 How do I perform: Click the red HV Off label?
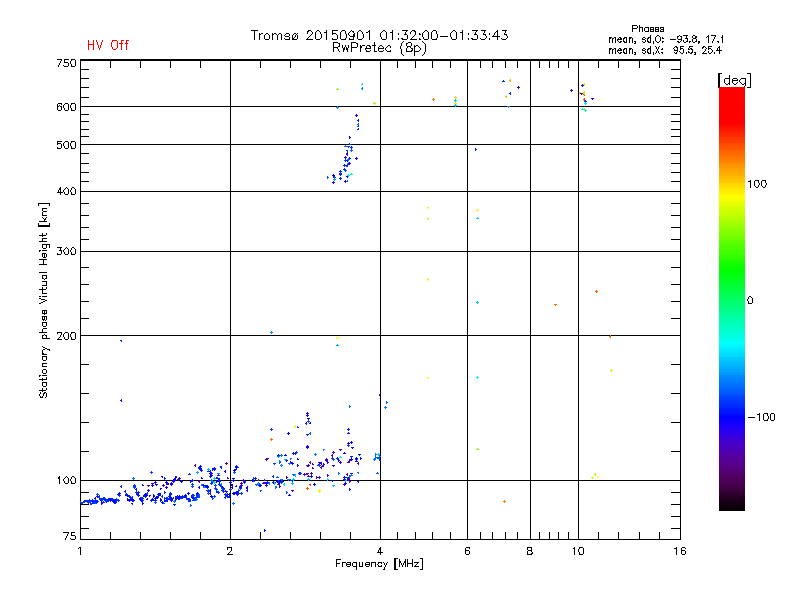(x=108, y=45)
